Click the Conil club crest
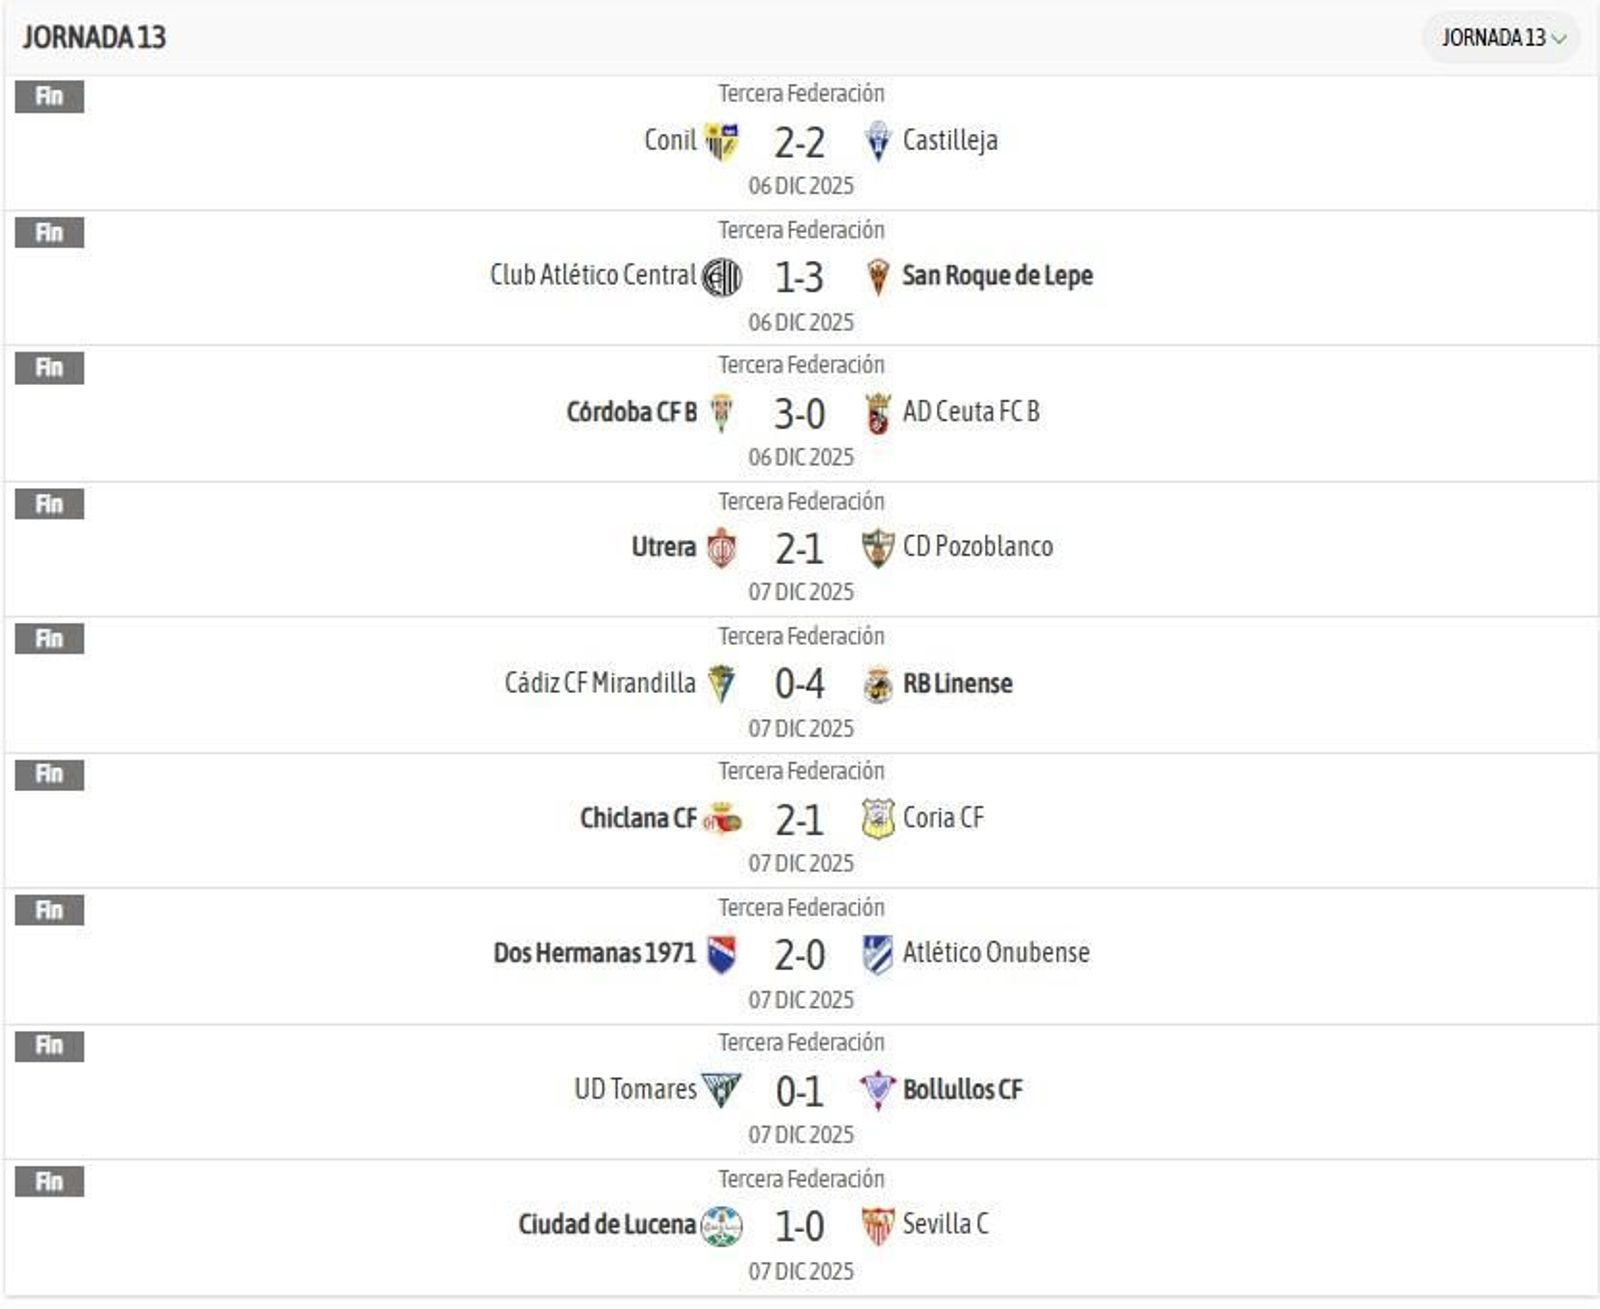Screen dimensions: 1600x1309 click(723, 141)
